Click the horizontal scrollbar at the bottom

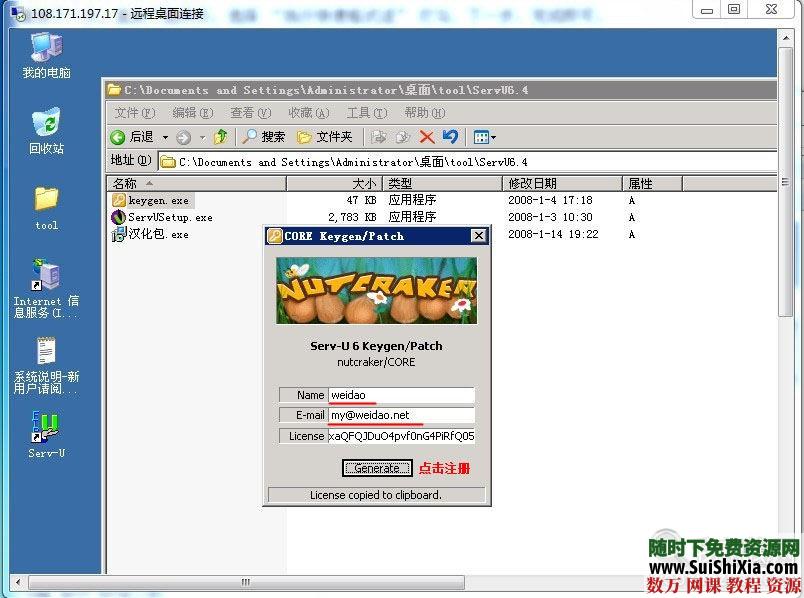(x=245, y=580)
